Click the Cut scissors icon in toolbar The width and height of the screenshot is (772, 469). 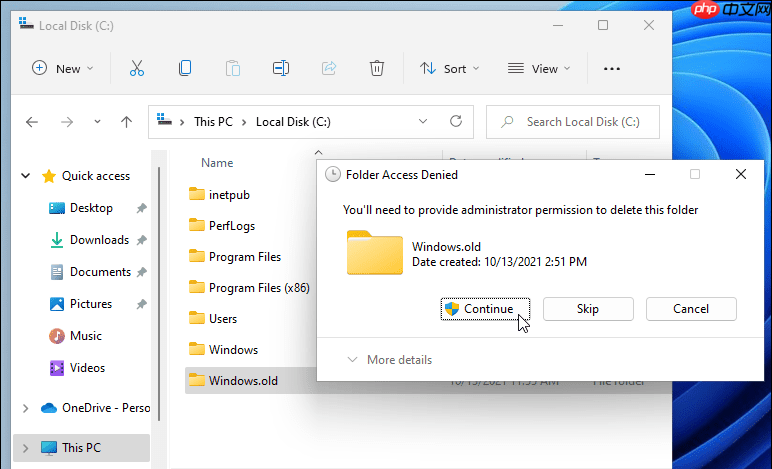coord(137,68)
